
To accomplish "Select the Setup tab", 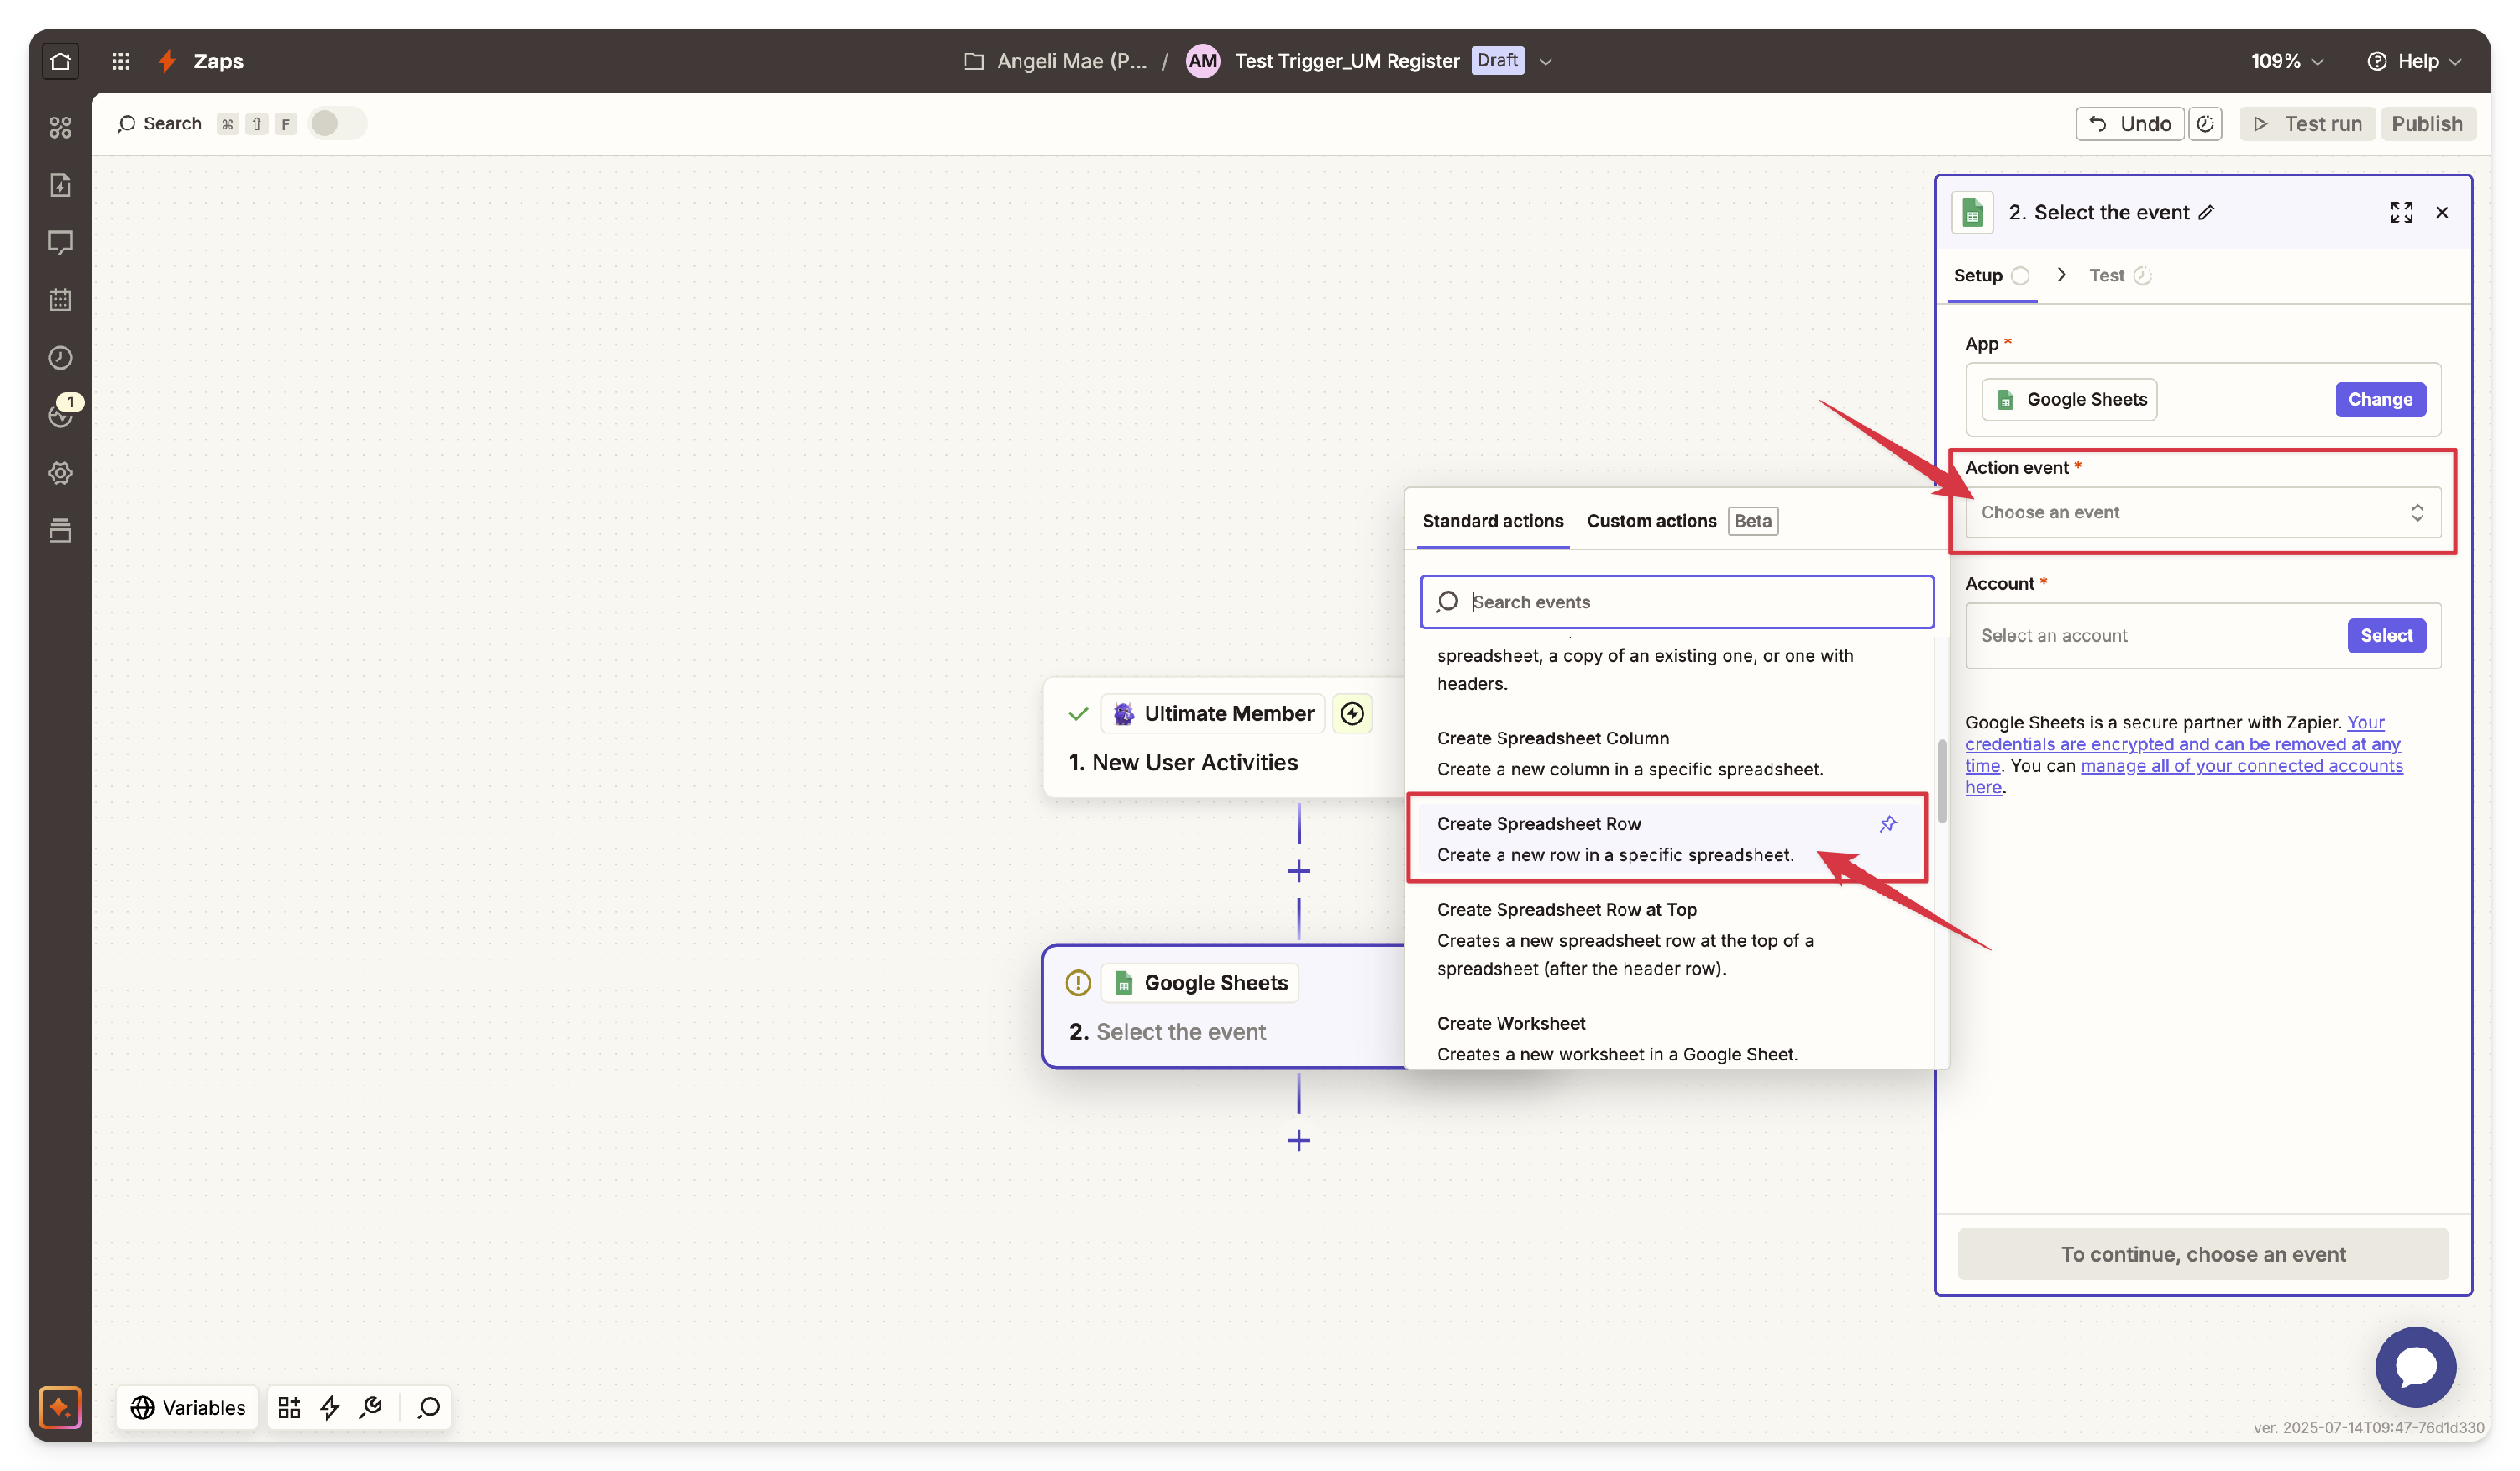I will [x=1990, y=275].
